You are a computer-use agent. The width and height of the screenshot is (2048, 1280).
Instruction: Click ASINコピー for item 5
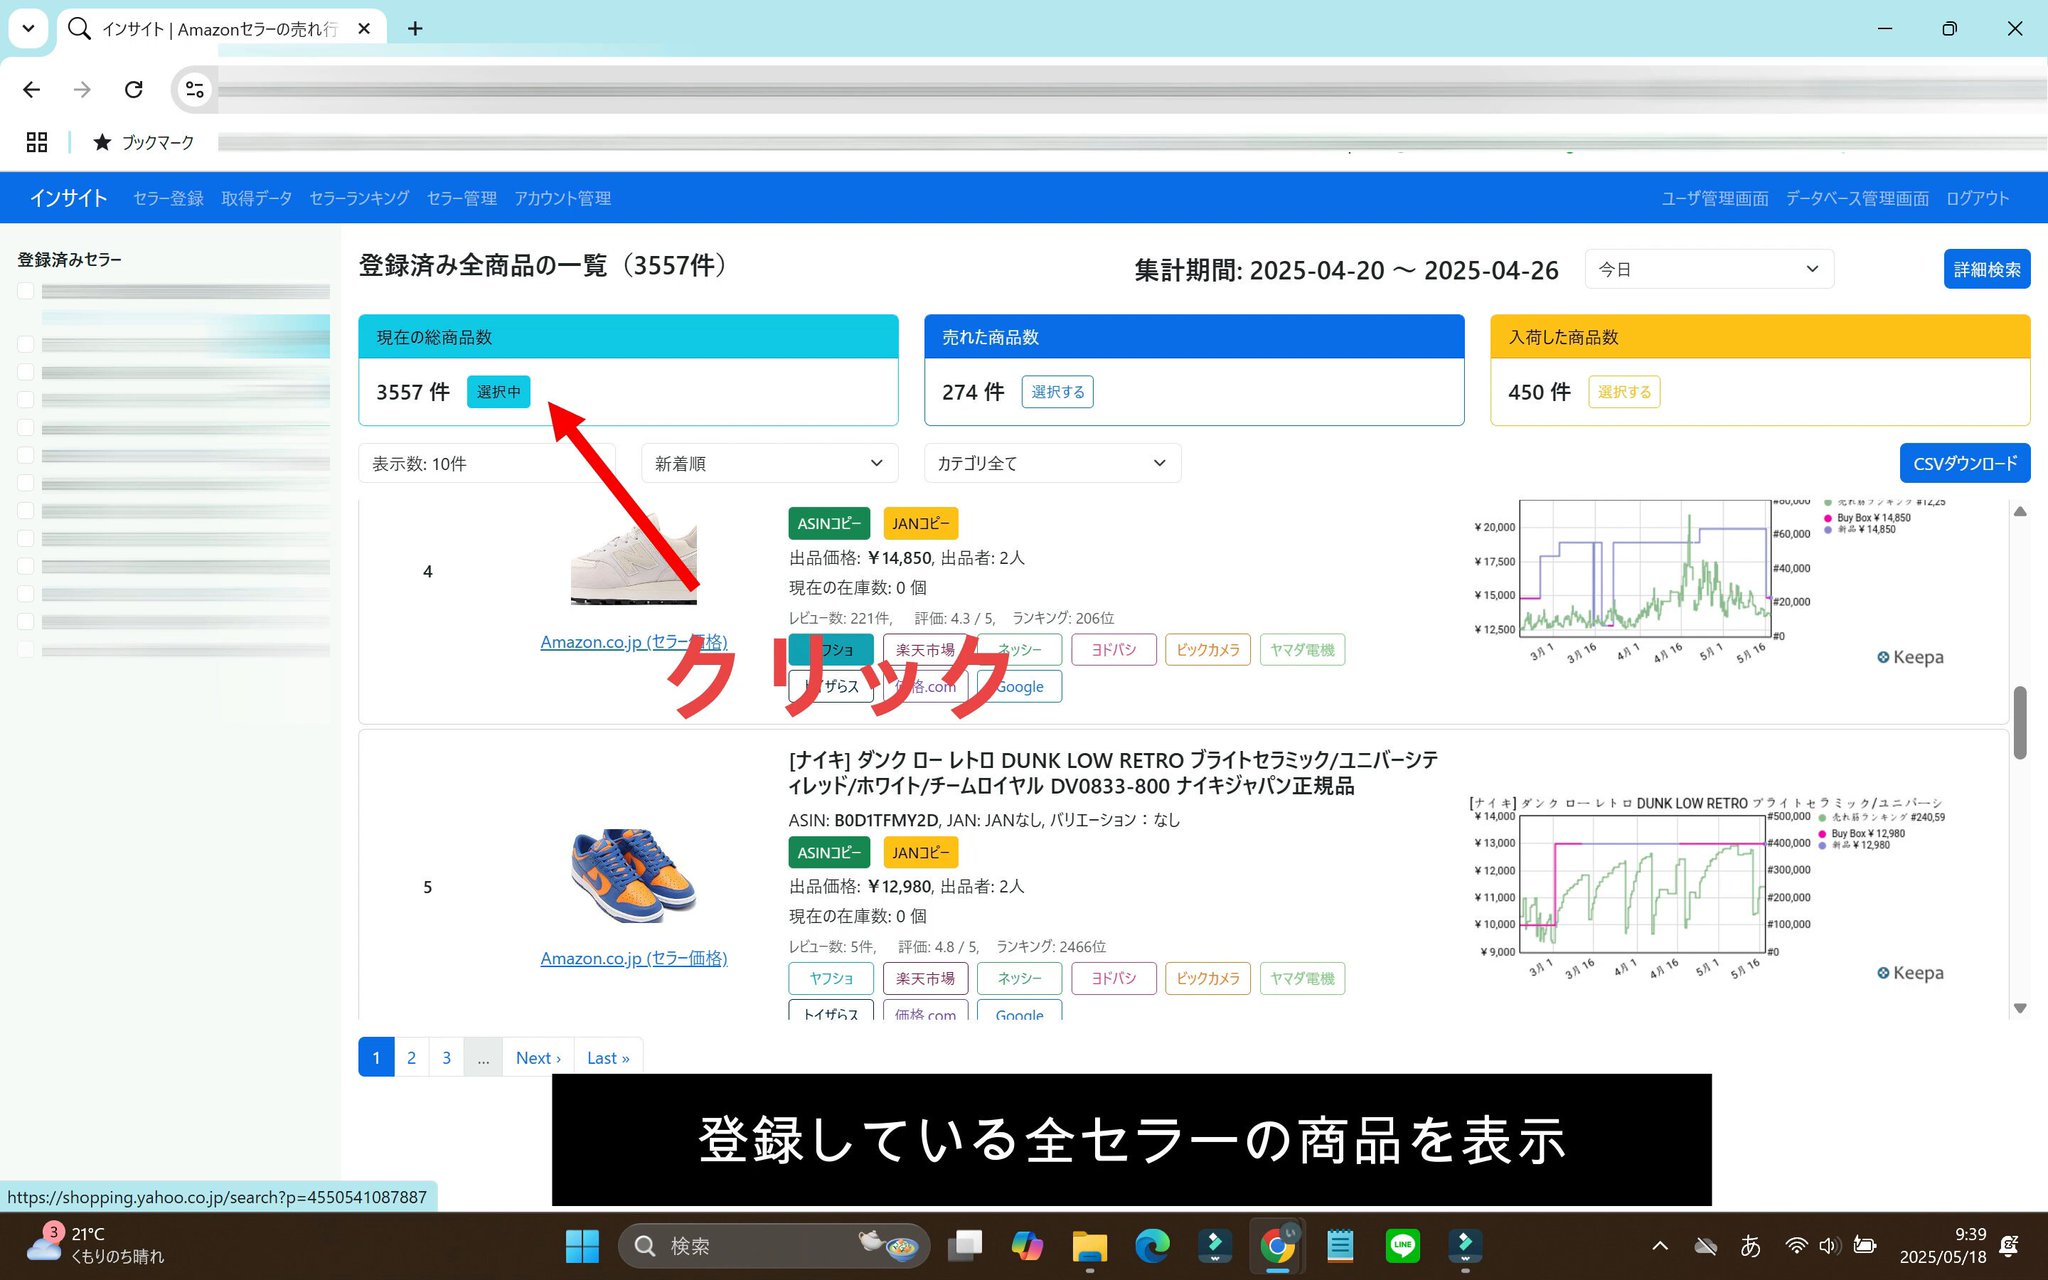(829, 852)
